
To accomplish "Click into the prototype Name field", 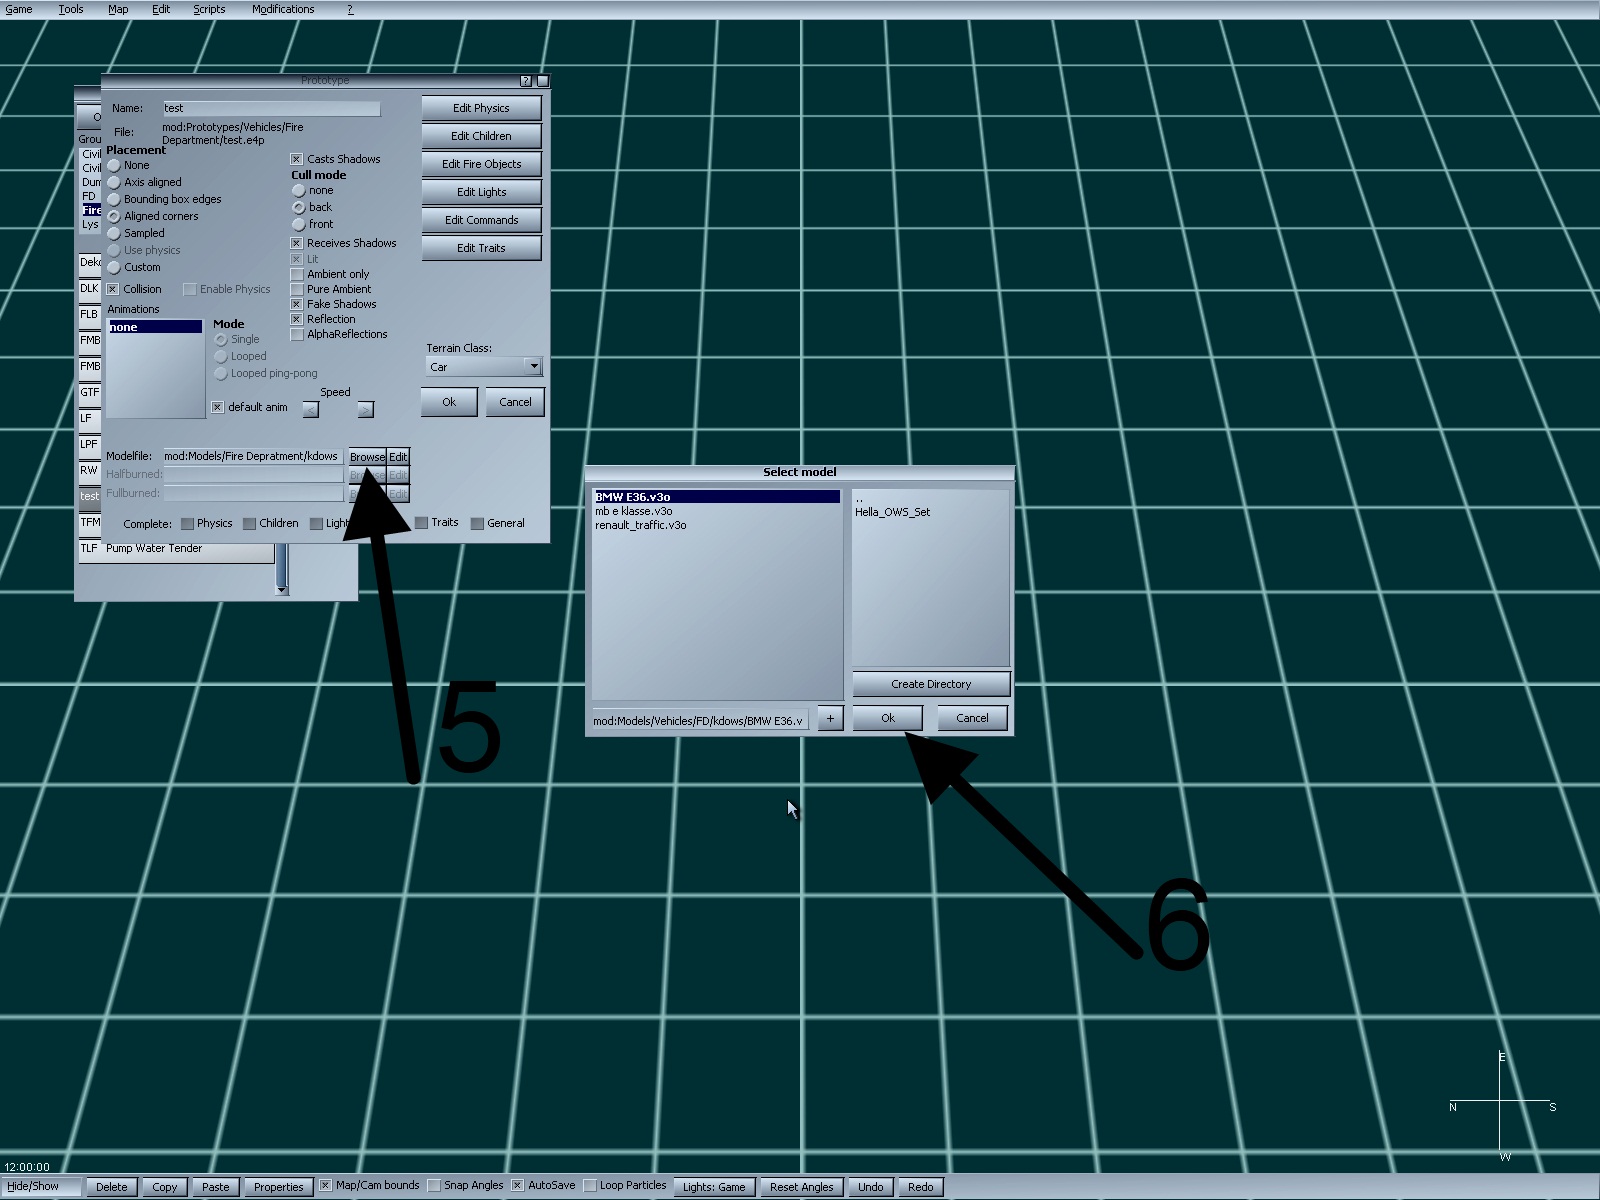I will (271, 108).
